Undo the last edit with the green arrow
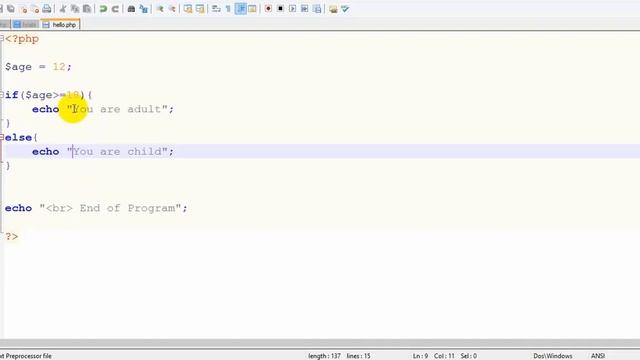 coord(103,9)
